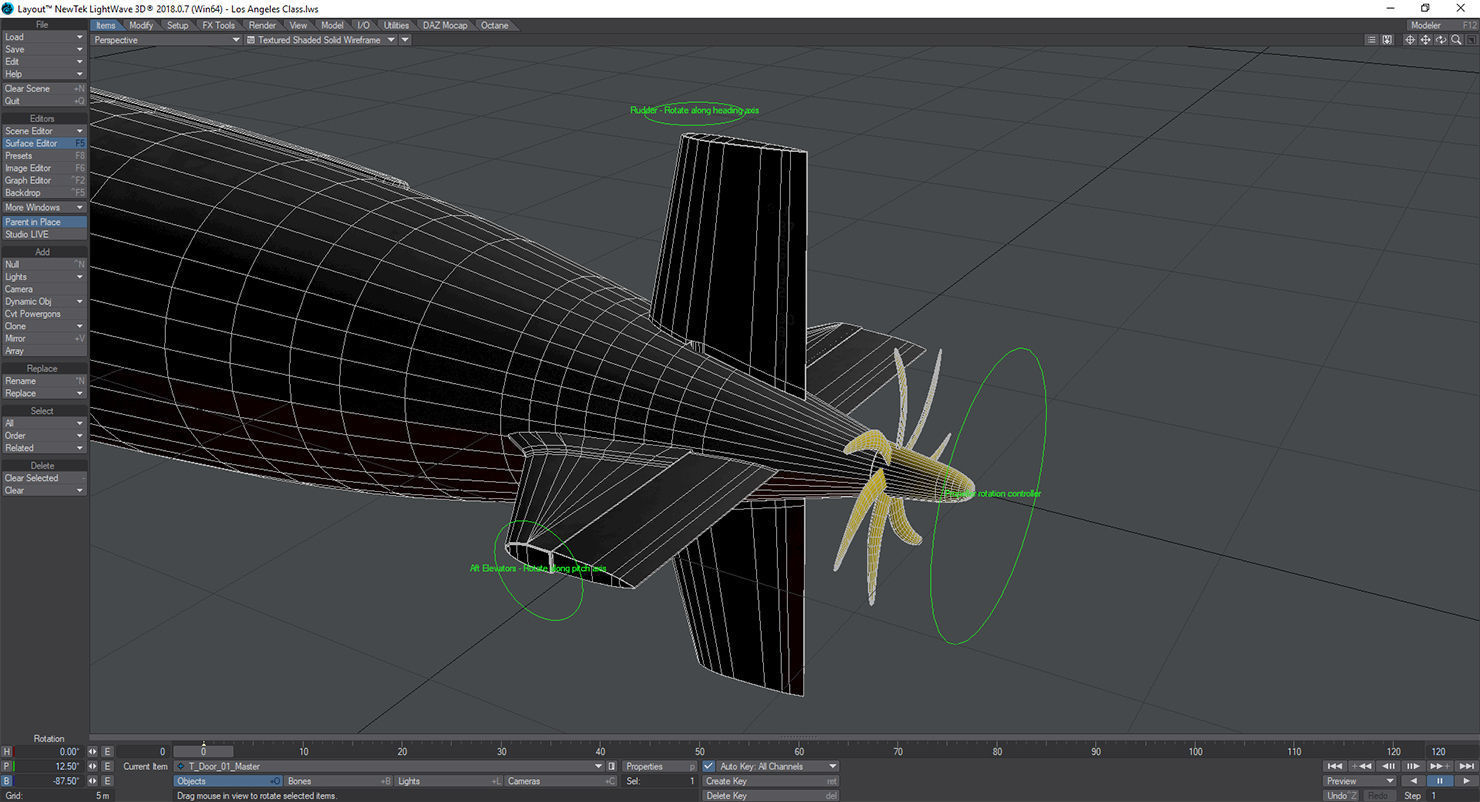Click the Create Key button
The width and height of the screenshot is (1480, 802).
pos(770,782)
